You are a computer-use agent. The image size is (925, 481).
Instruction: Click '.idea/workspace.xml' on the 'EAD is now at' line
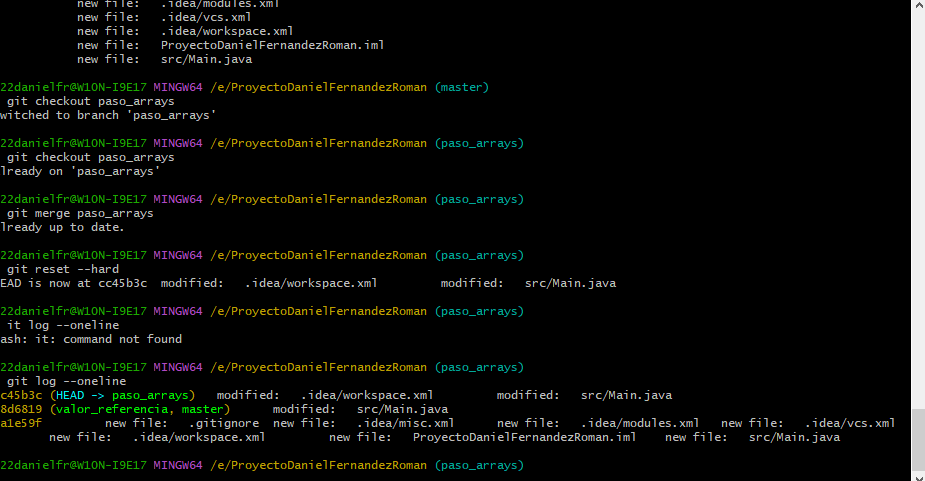pyautogui.click(x=311, y=283)
